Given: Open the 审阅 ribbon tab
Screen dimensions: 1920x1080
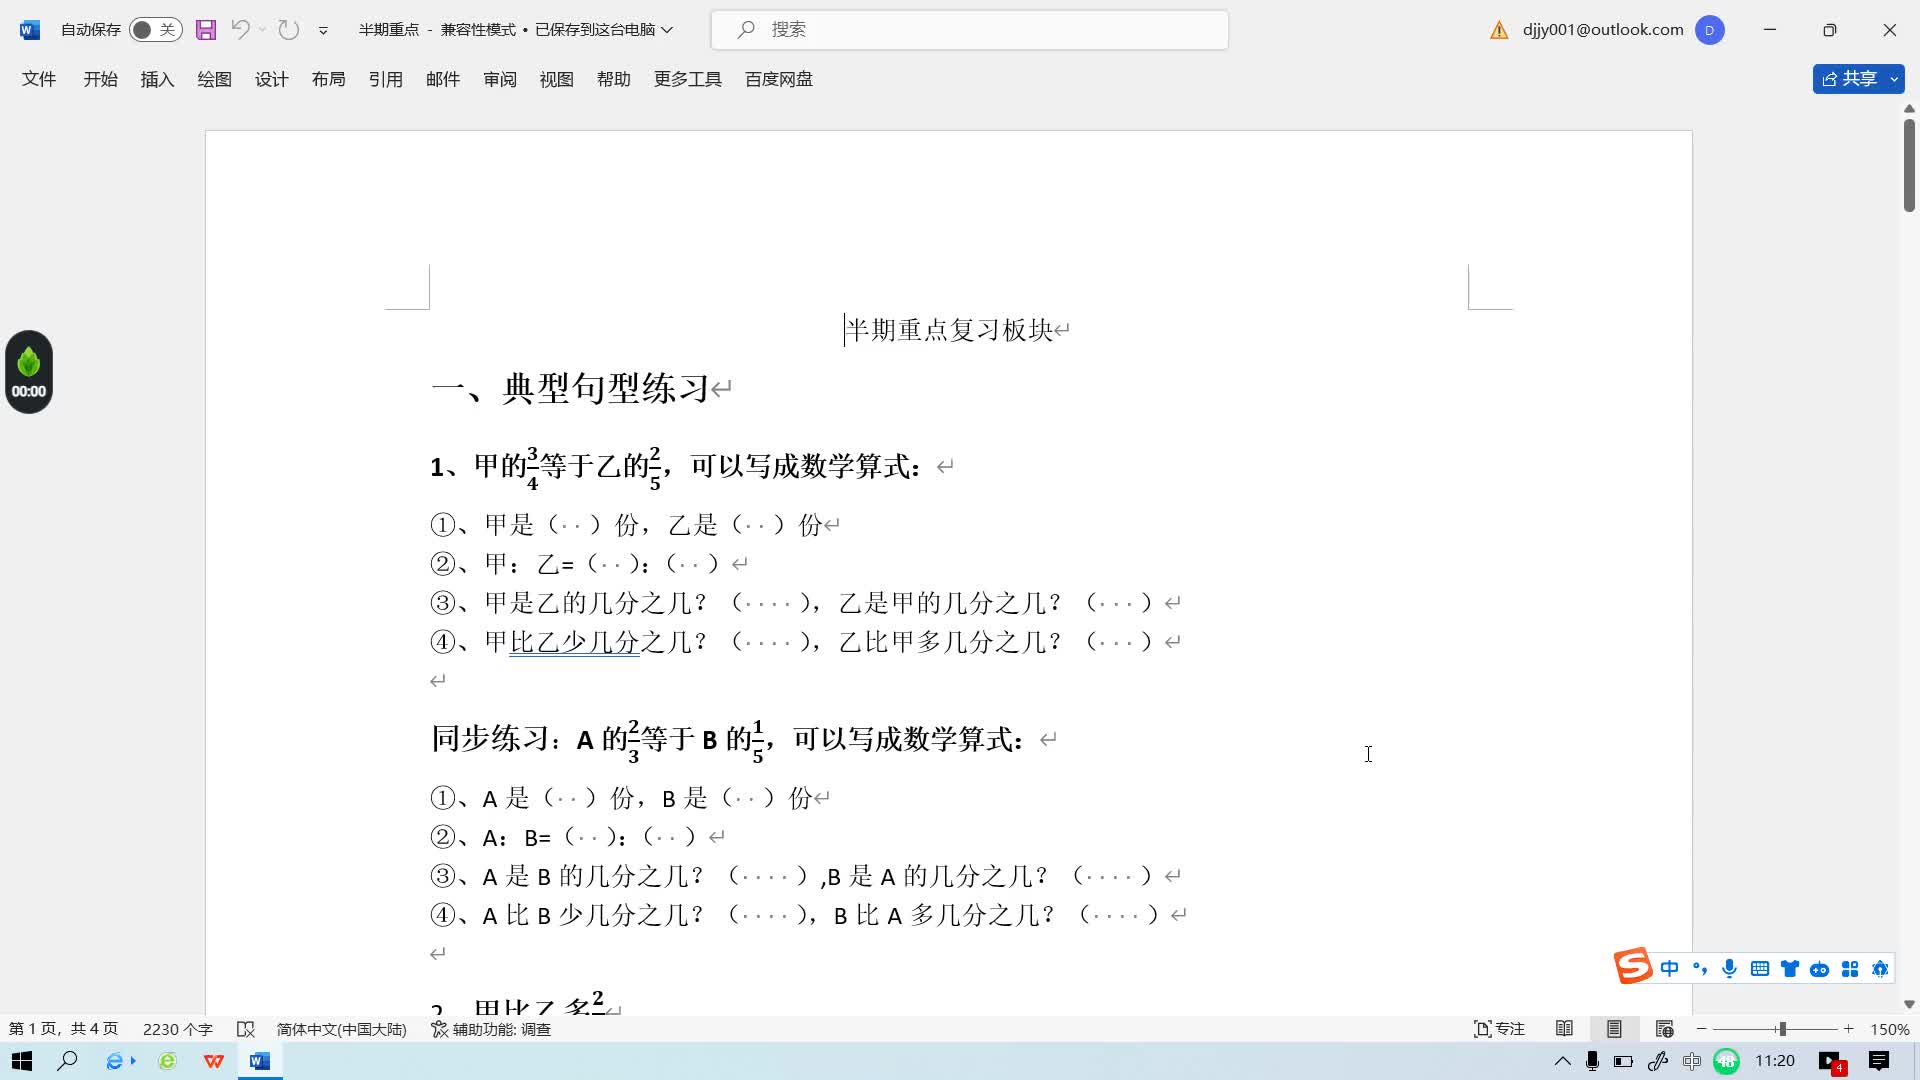Looking at the screenshot, I should (500, 79).
